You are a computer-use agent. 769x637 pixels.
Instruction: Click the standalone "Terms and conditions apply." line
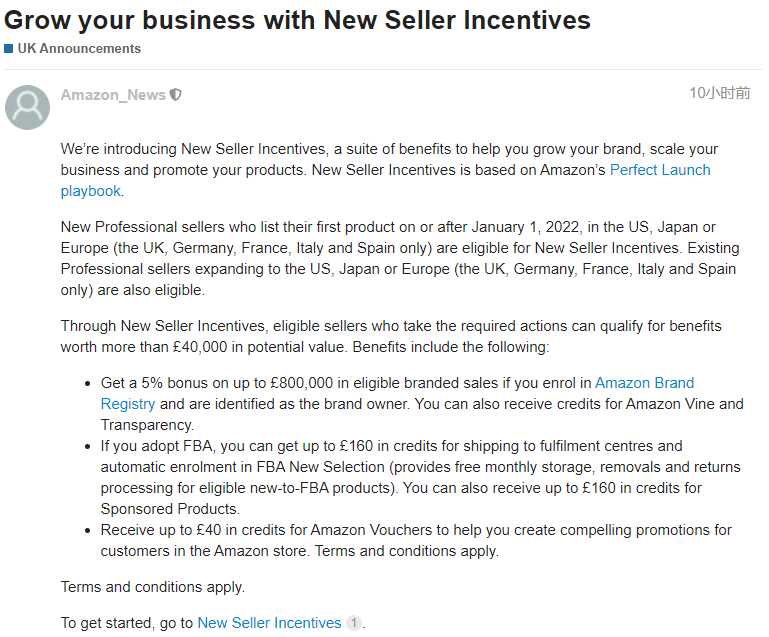[152, 587]
